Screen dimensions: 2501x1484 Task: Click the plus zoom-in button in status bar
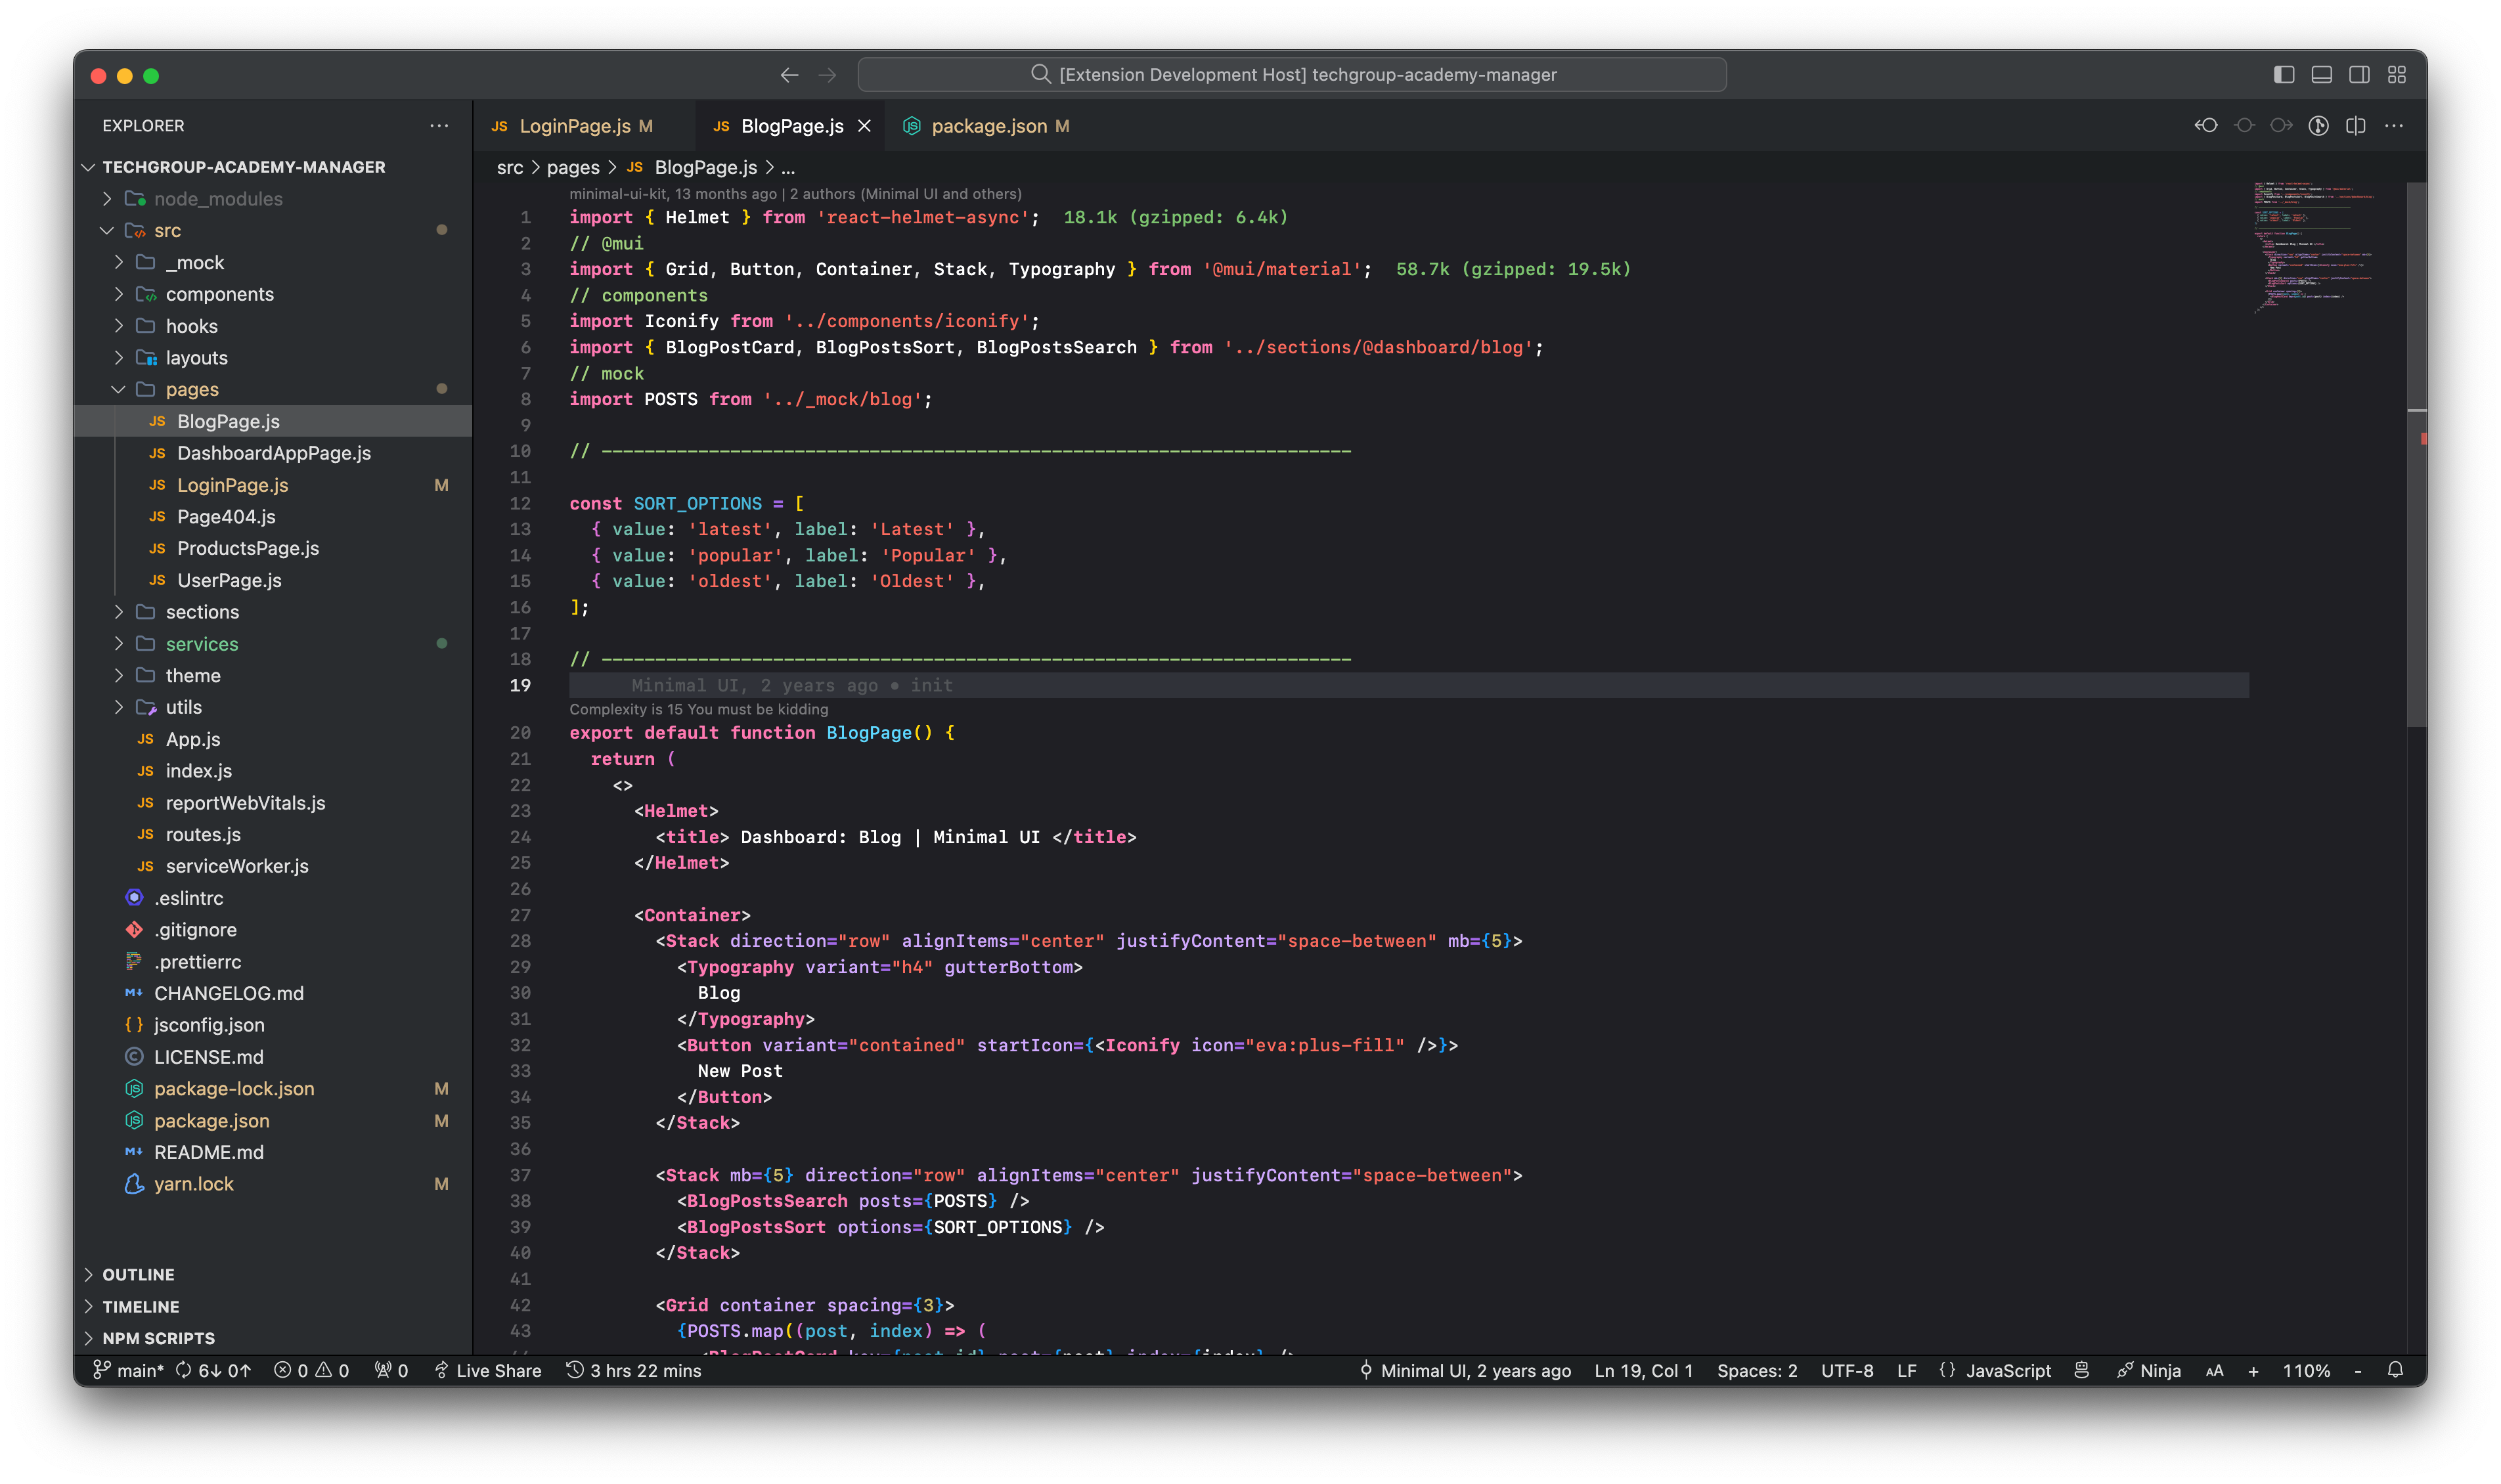tap(2253, 1371)
